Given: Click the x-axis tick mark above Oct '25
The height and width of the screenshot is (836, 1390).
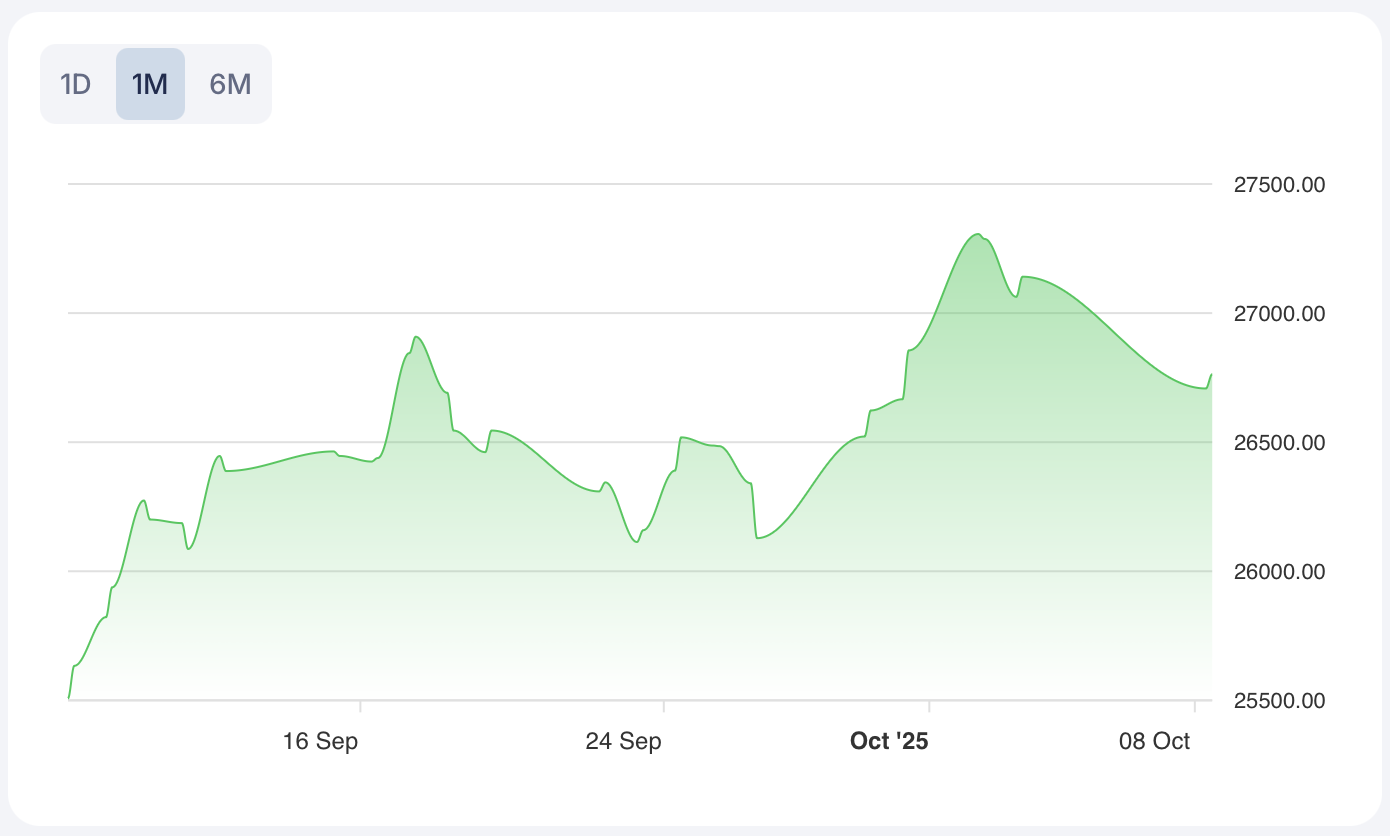Looking at the screenshot, I should coord(929,706).
